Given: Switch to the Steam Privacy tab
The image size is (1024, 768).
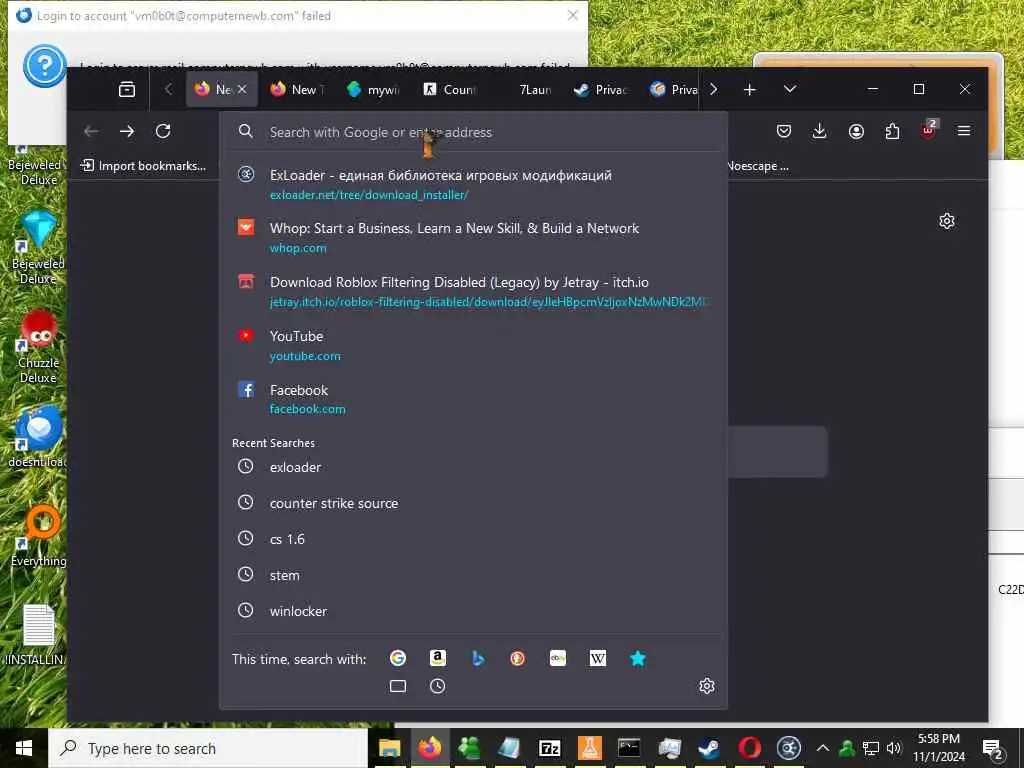Looking at the screenshot, I should coord(601,89).
